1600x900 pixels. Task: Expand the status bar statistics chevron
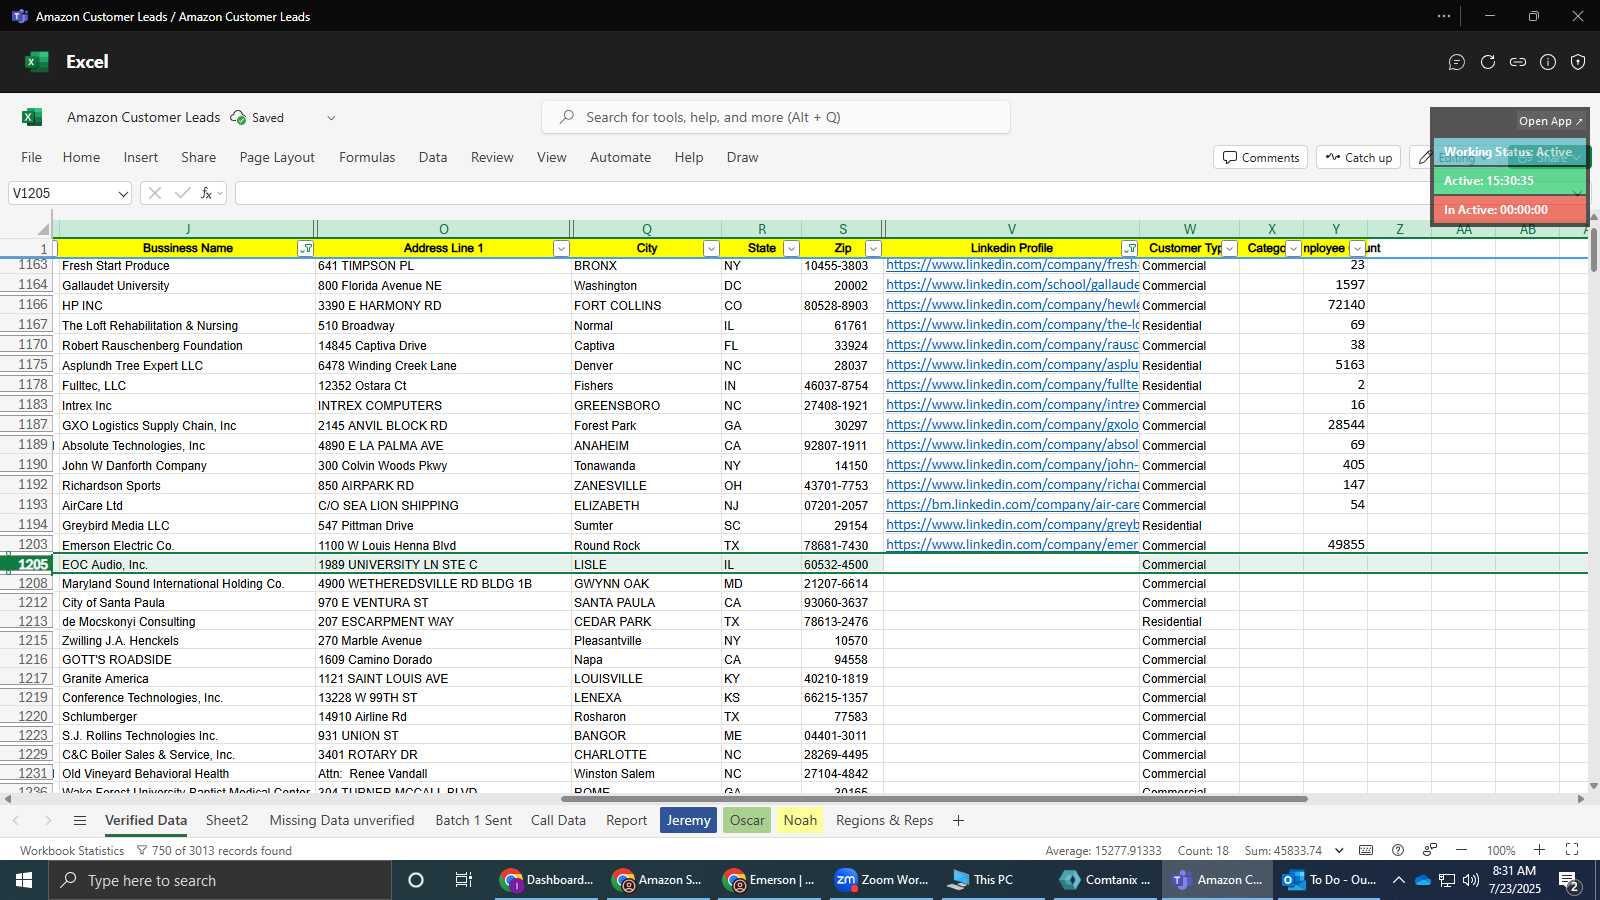(1339, 850)
